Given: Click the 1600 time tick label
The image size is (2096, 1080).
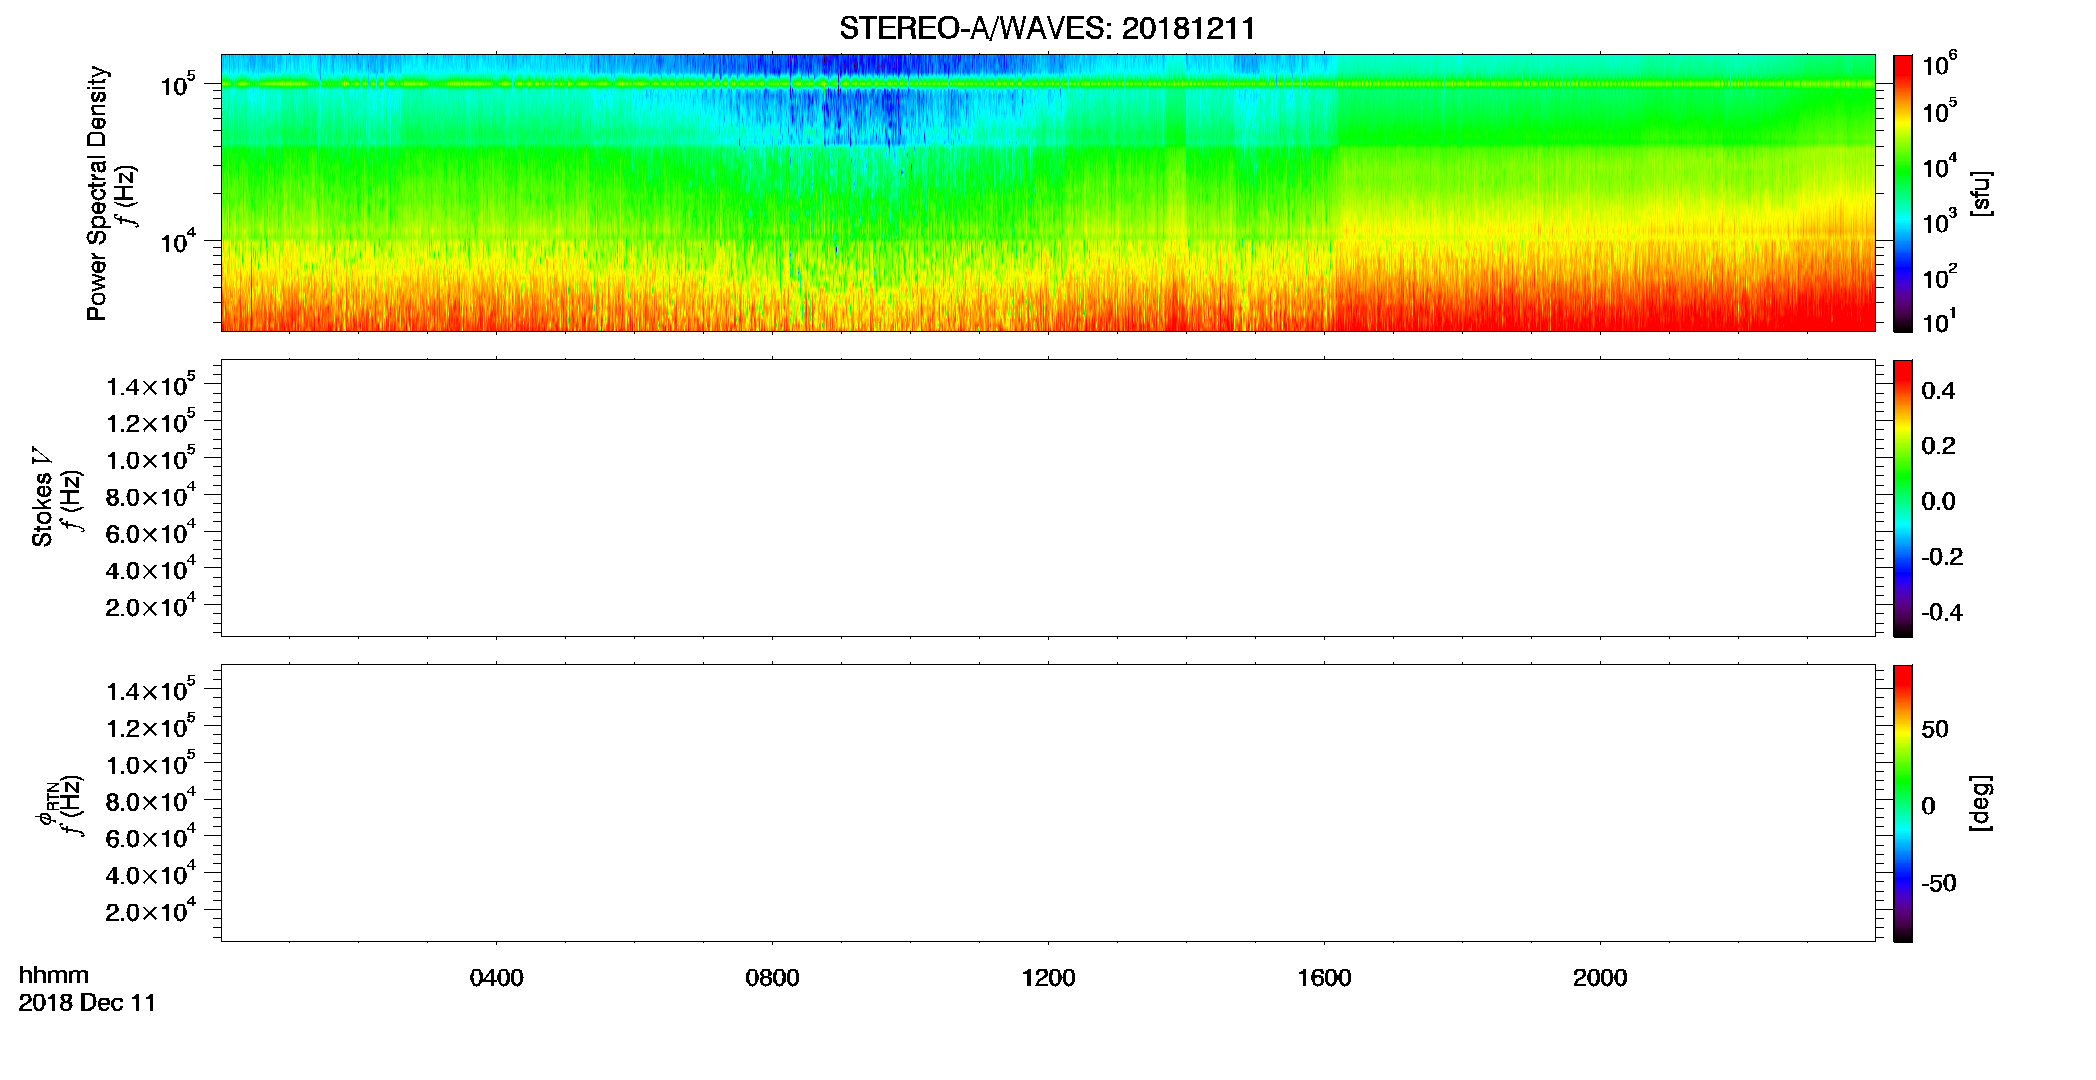Looking at the screenshot, I should click(x=1324, y=978).
